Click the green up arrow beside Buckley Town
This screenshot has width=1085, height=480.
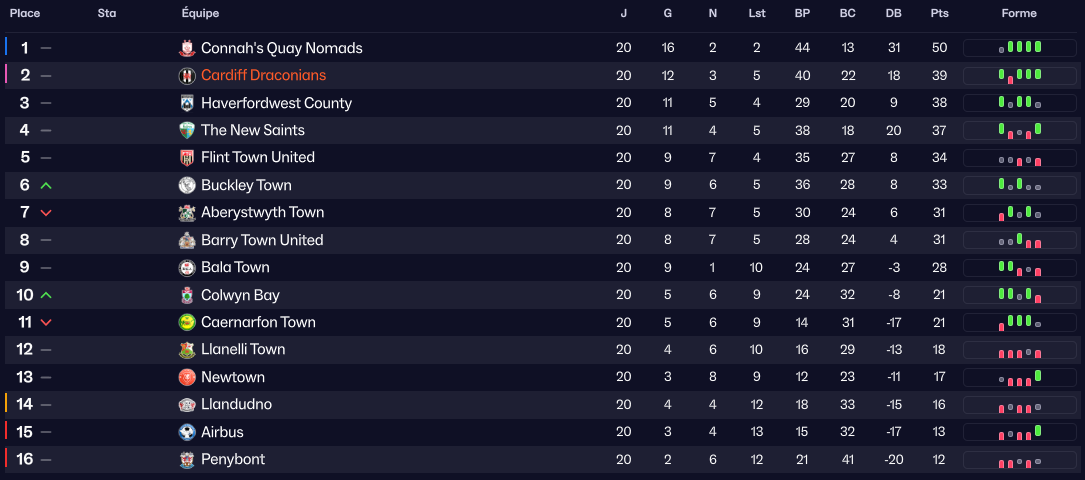(46, 185)
